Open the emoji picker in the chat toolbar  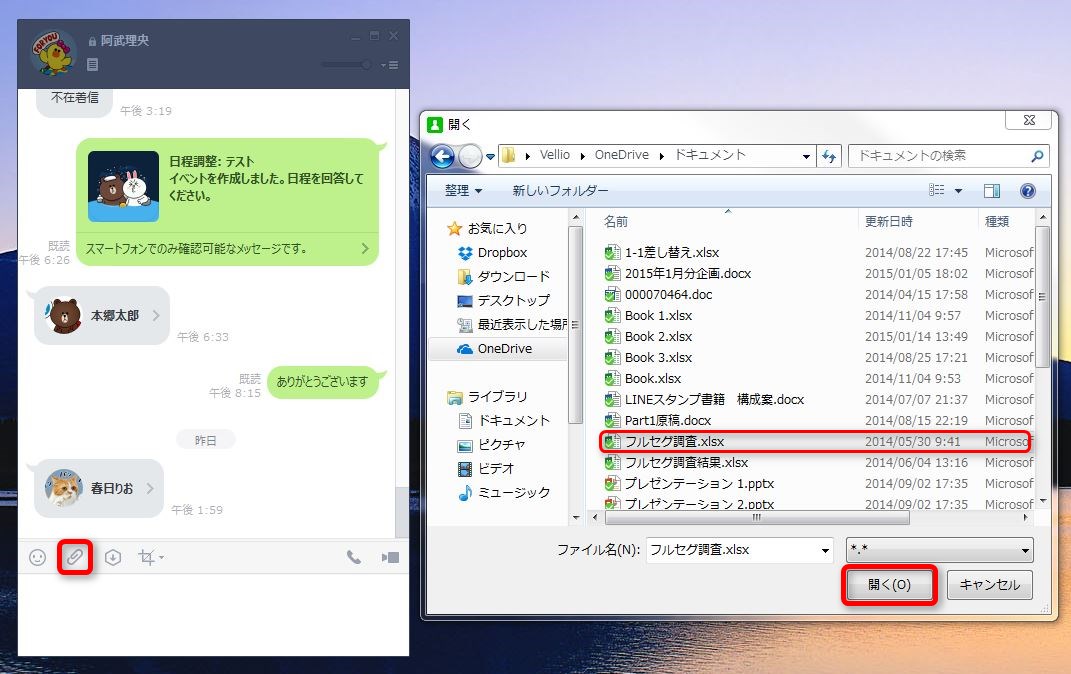click(x=36, y=559)
